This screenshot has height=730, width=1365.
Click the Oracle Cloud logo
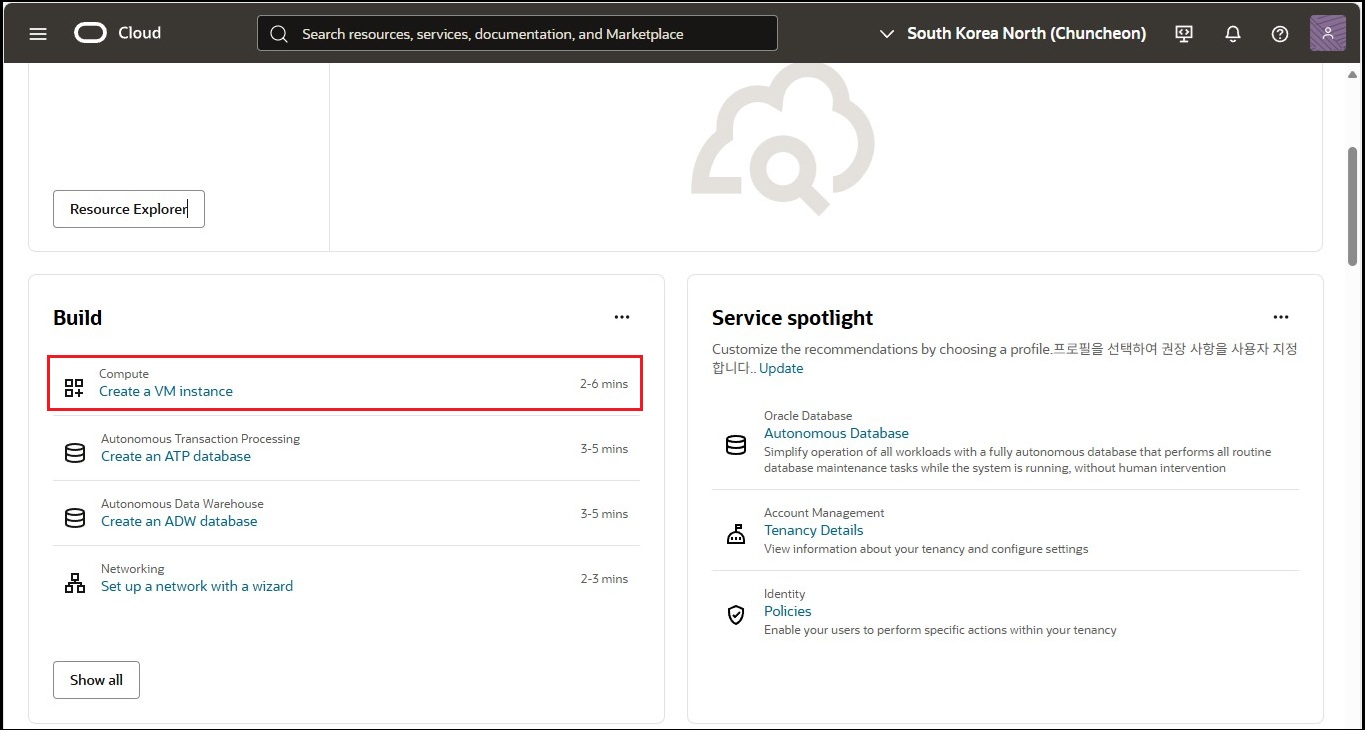(90, 33)
